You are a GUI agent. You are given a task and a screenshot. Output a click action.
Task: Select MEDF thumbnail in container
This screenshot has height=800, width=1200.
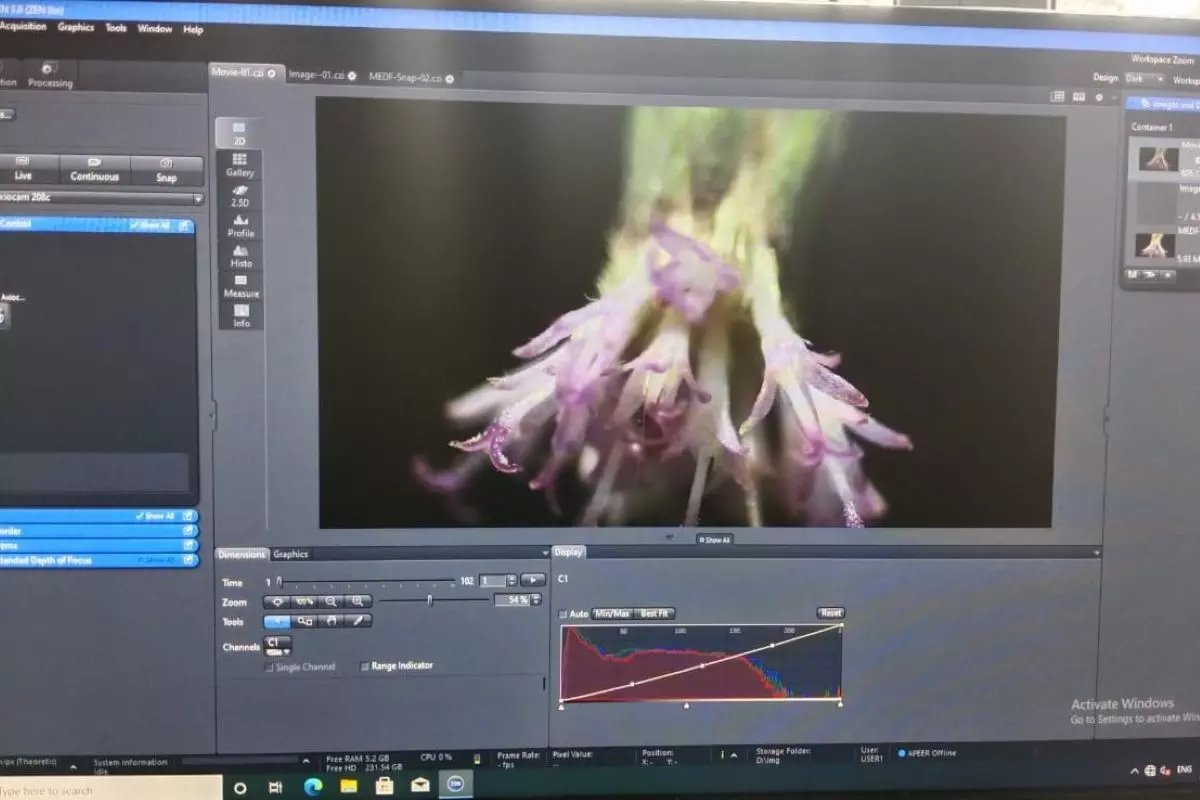[1155, 245]
